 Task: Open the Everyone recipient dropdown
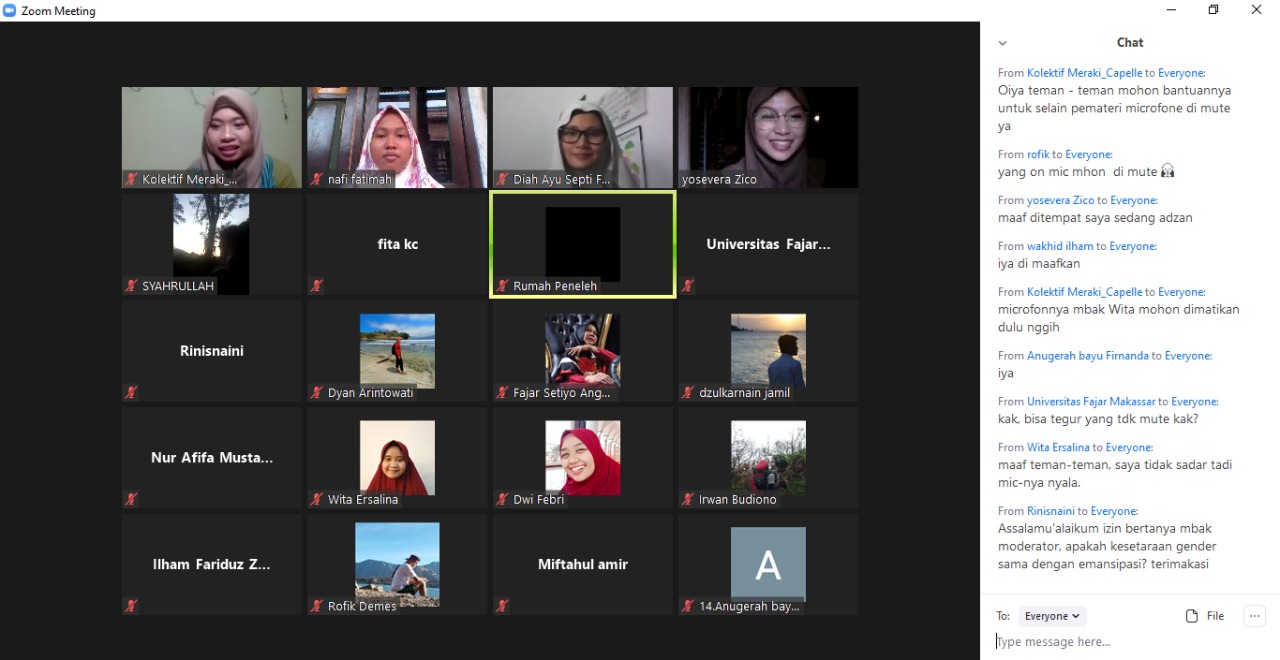[1052, 616]
